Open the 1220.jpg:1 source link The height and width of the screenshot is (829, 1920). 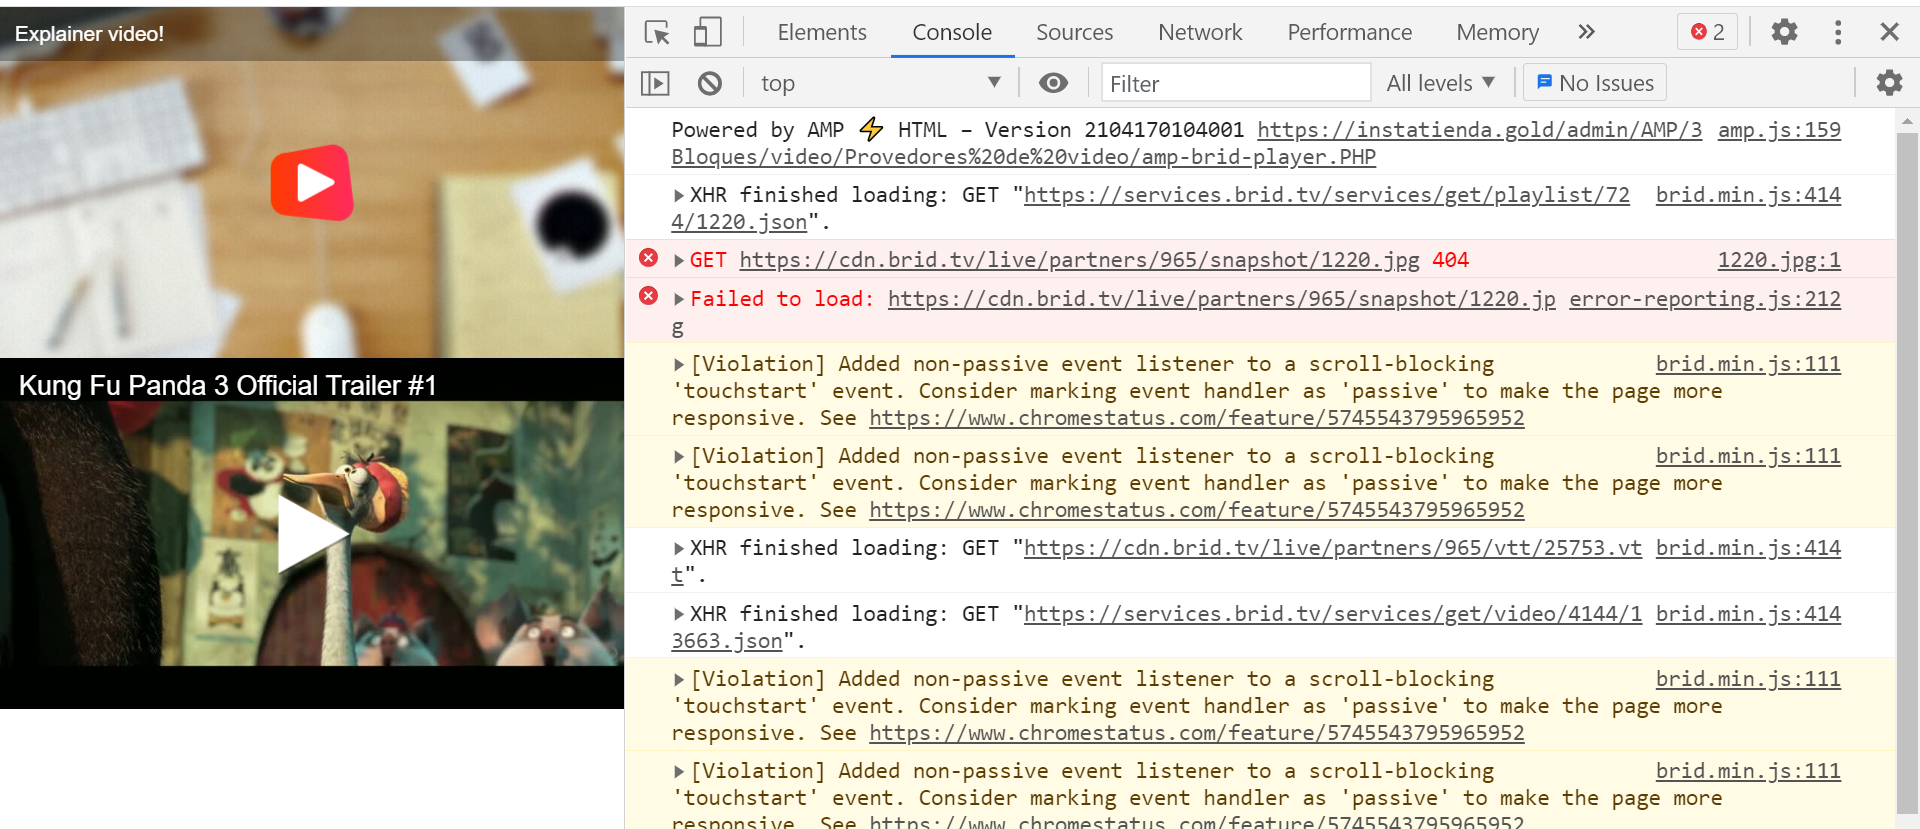pos(1779,260)
